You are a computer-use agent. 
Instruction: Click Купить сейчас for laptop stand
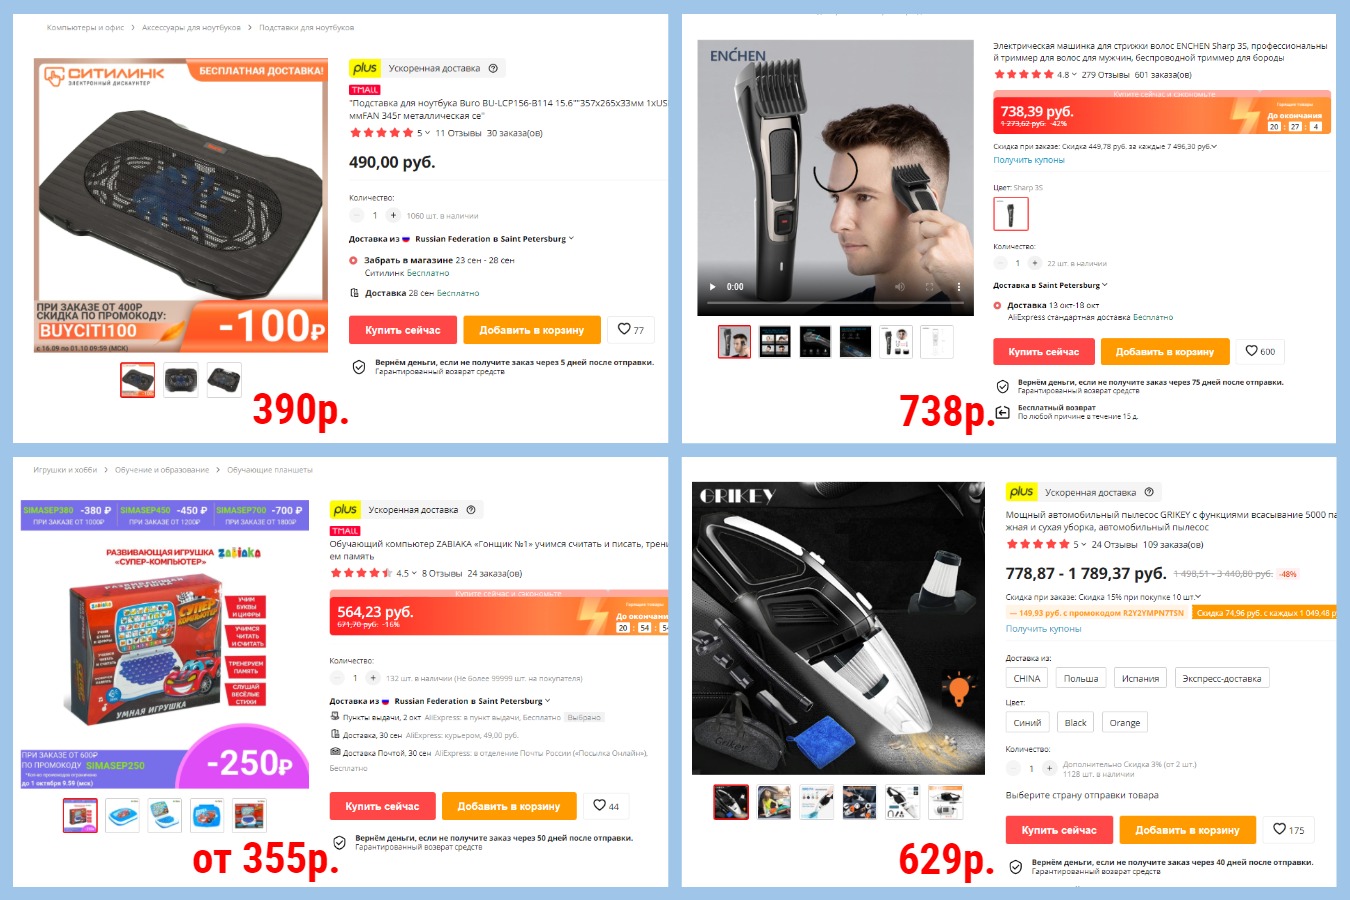[x=403, y=330]
